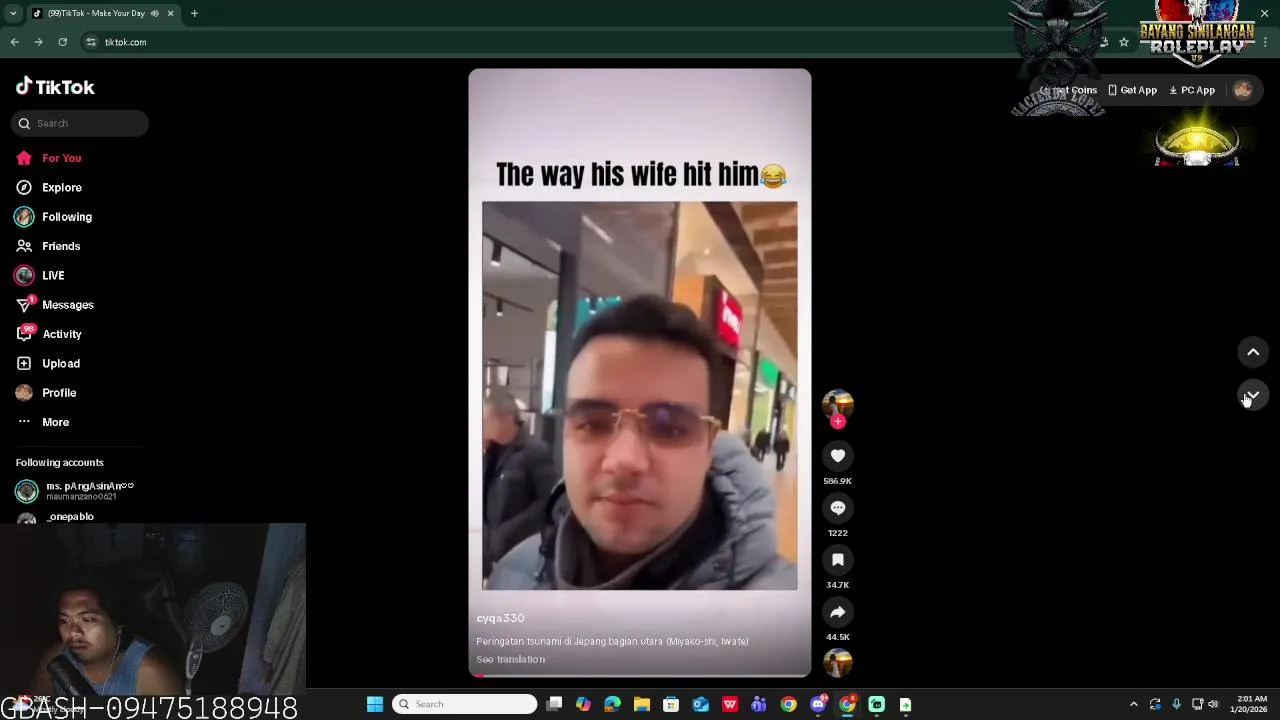1280x720 pixels.
Task: Open the tab search dropdown
Action: [x=13, y=13]
